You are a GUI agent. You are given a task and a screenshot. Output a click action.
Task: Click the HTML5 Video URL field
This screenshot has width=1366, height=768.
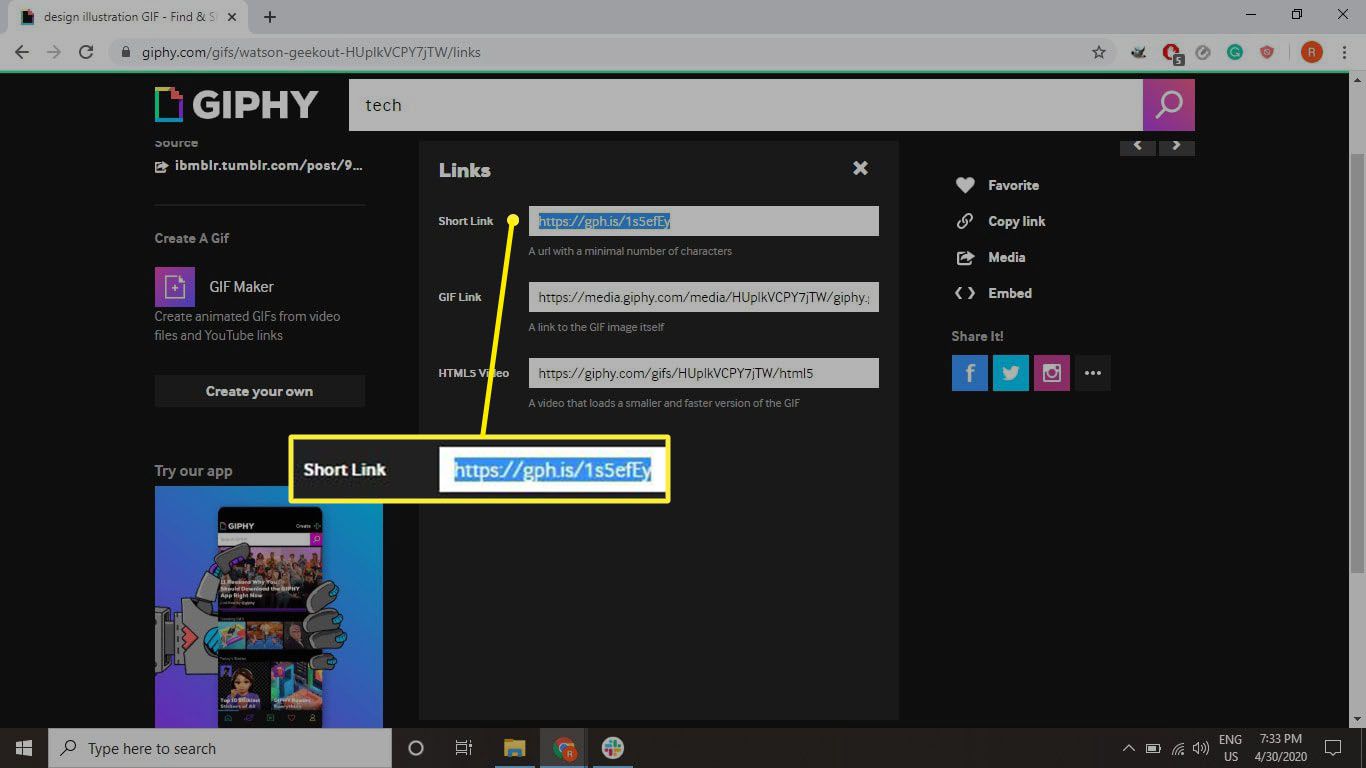point(704,373)
